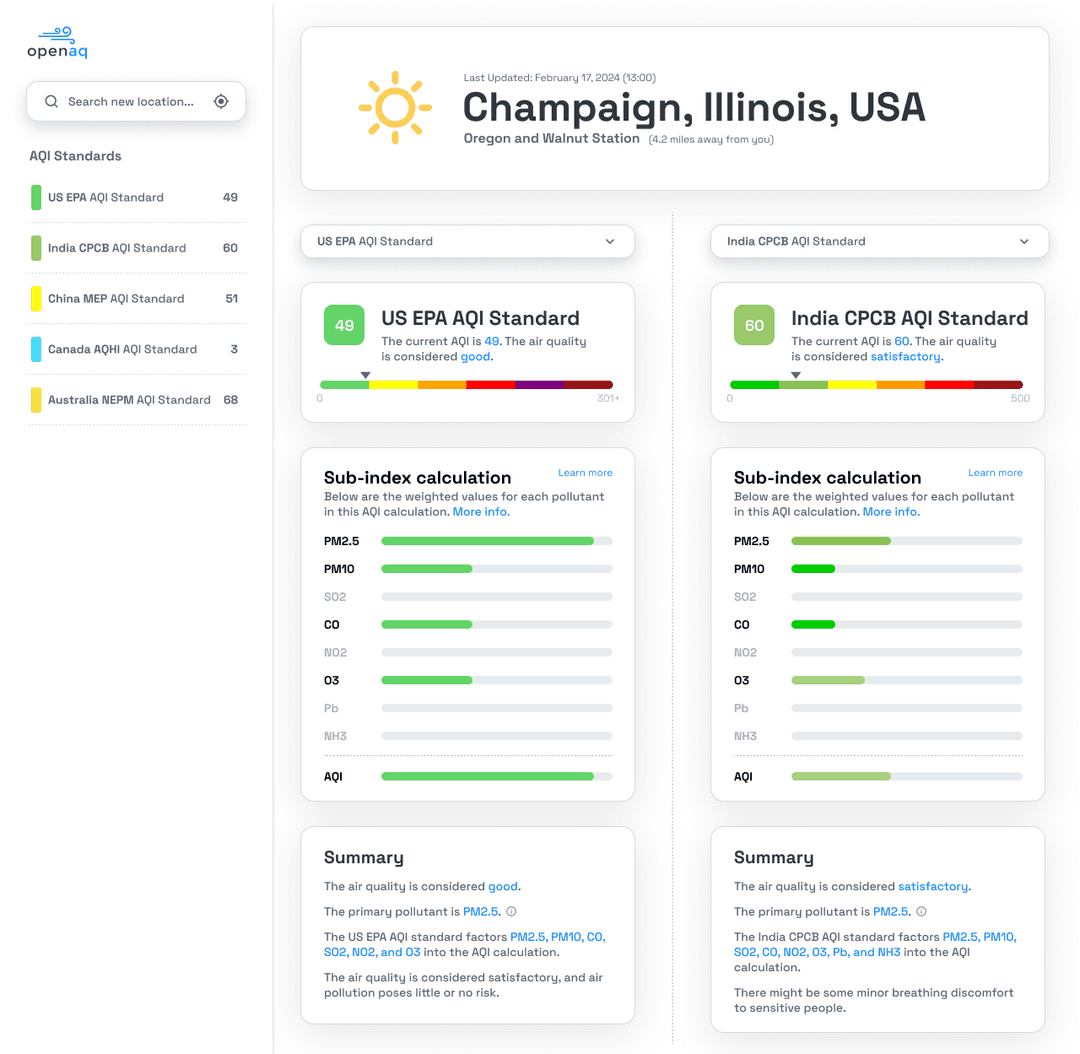Select Canada AQHI AQI Standard in sidebar
Viewport: 1080px width, 1054px height.
pyautogui.click(x=136, y=349)
